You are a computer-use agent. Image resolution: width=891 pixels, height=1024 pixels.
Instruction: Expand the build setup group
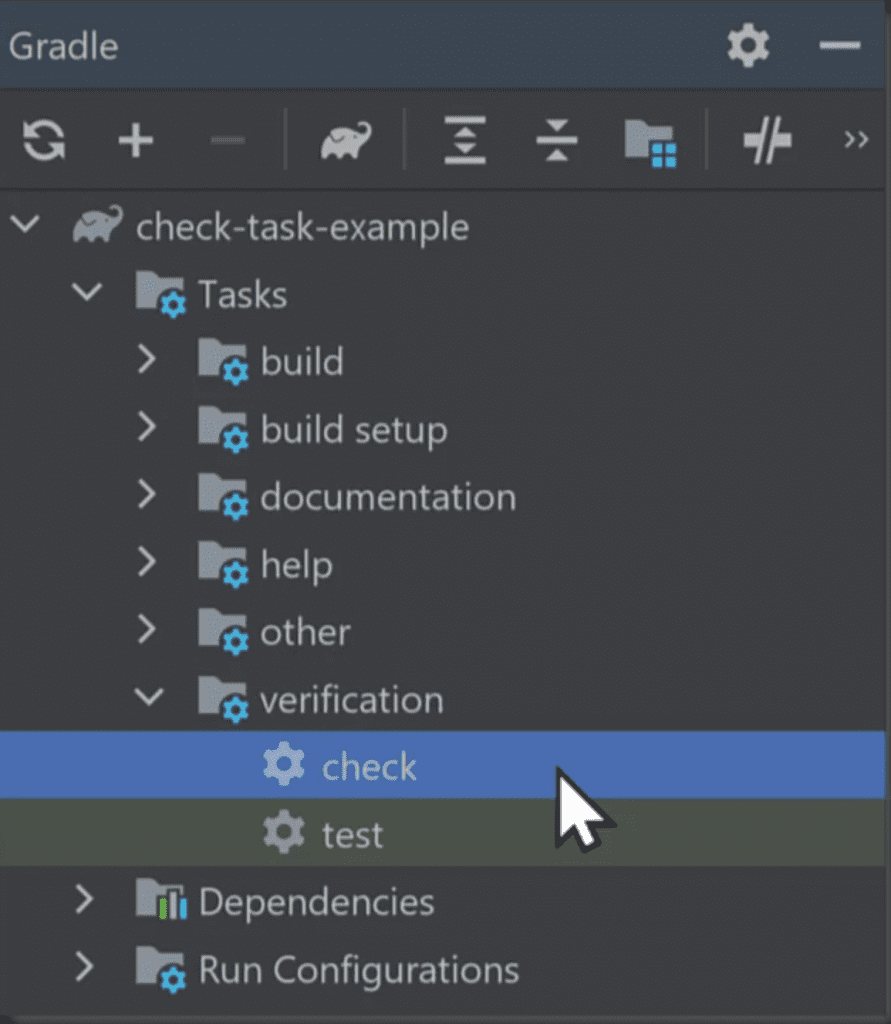148,428
